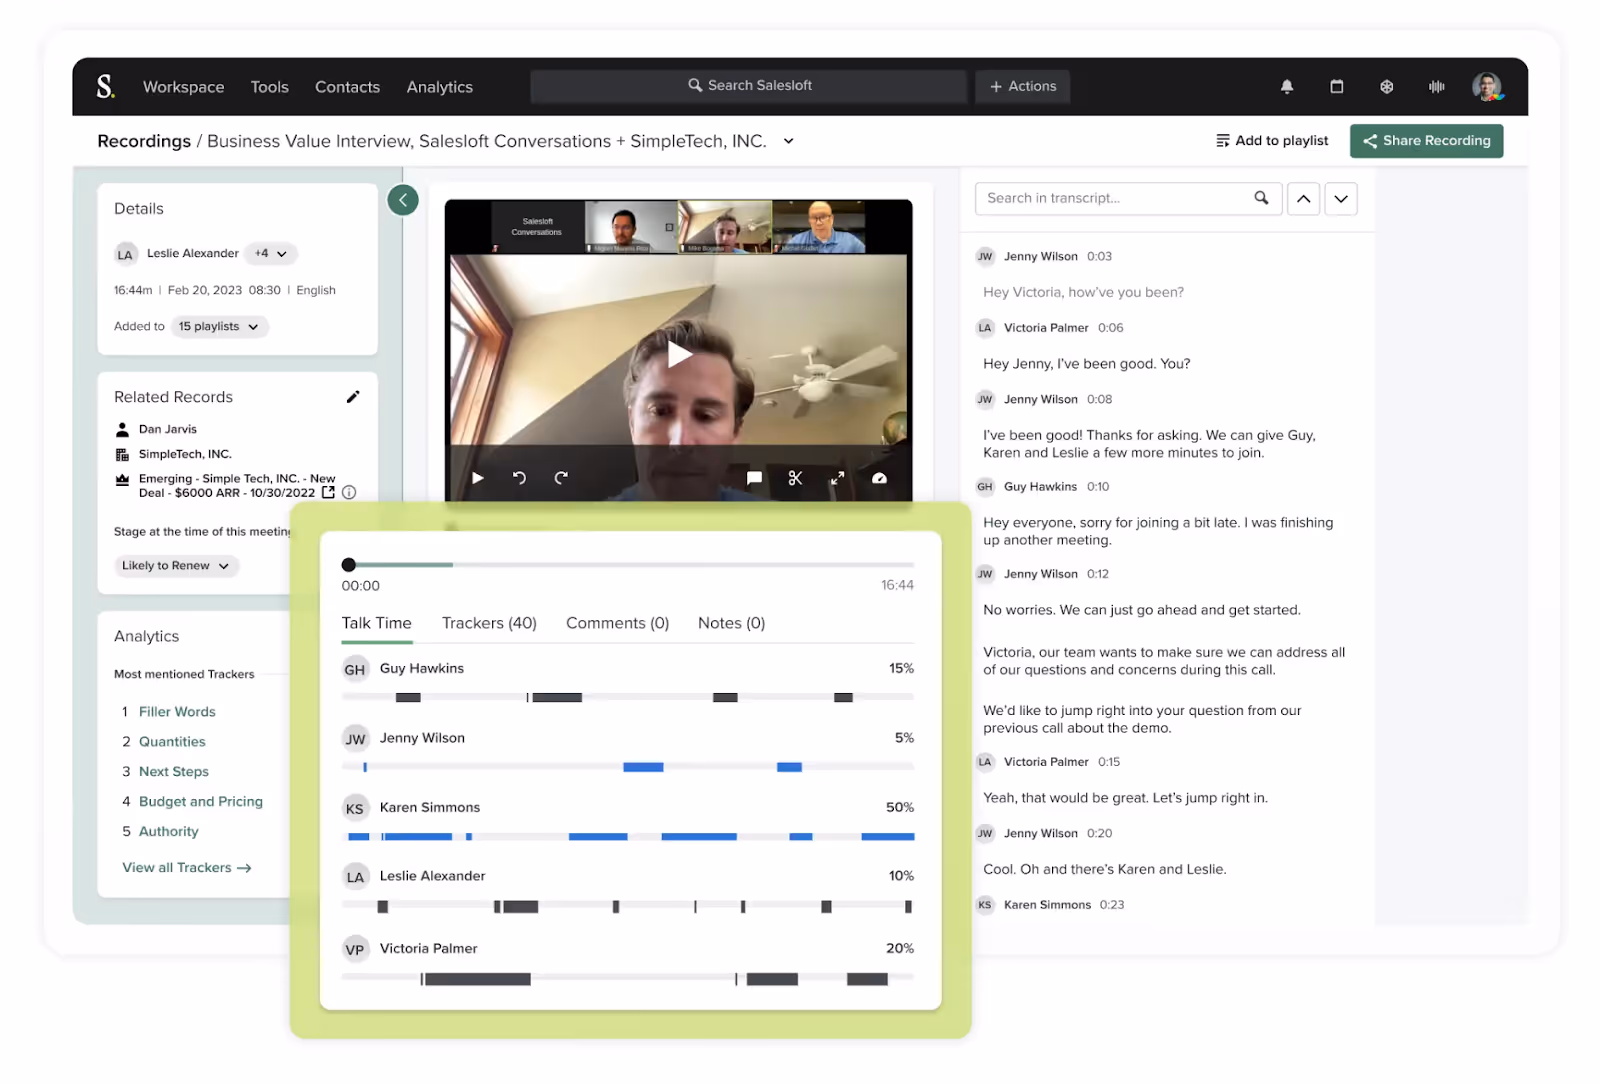Open the Contacts menu
The height and width of the screenshot is (1084, 1600).
[x=347, y=87]
